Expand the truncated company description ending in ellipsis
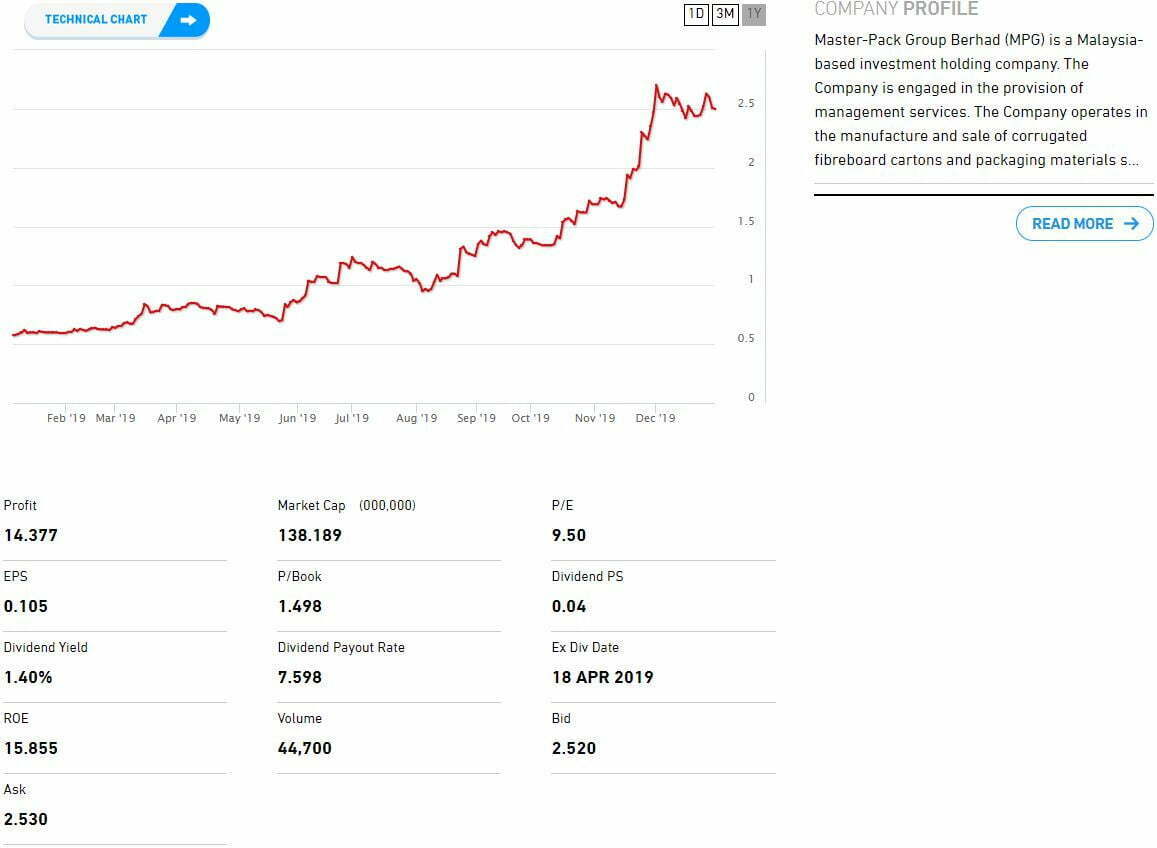1157x848 pixels. pos(1130,160)
